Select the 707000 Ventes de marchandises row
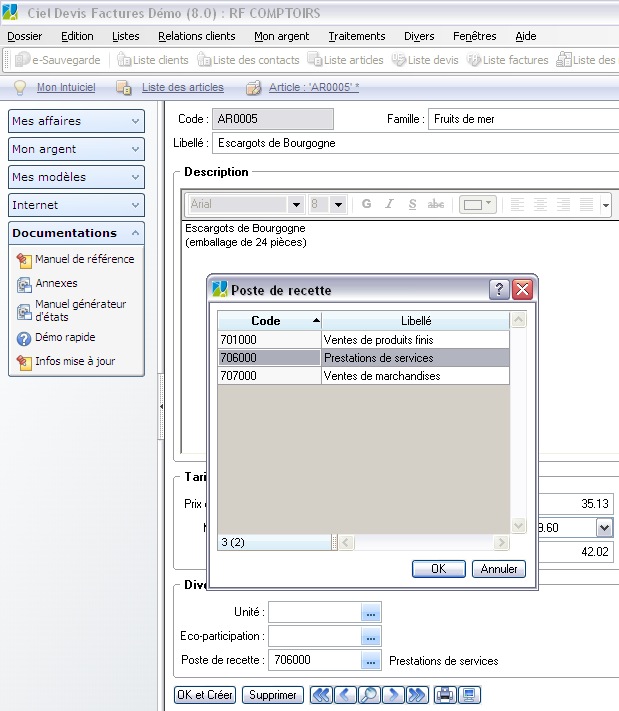The height and width of the screenshot is (711, 619). pos(364,376)
